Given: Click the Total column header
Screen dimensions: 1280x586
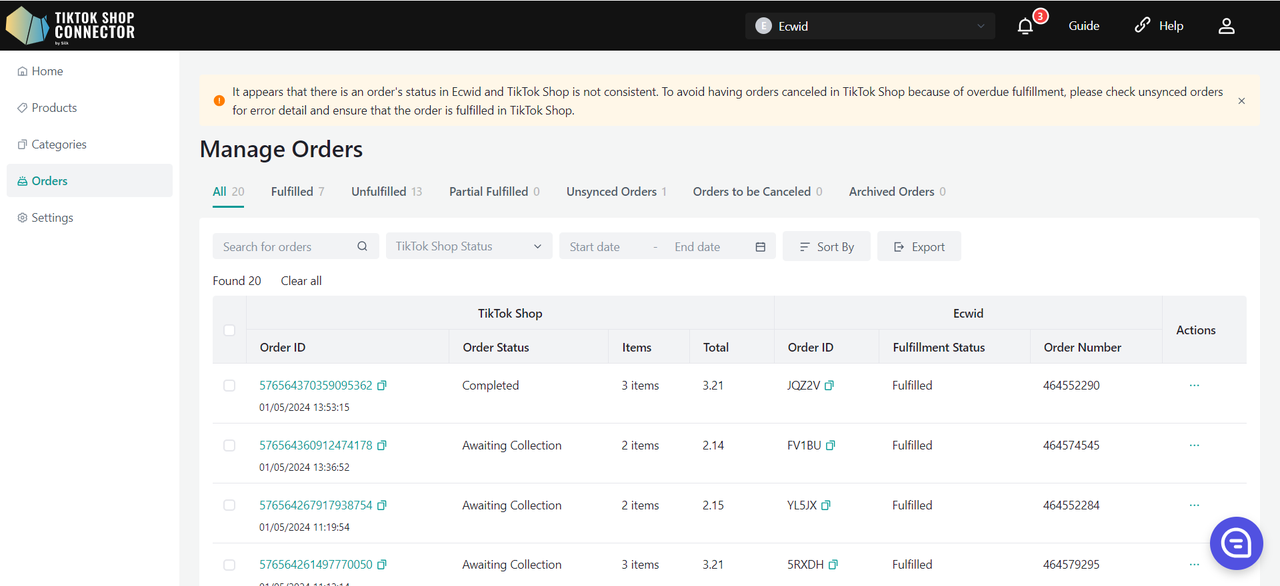Looking at the screenshot, I should [716, 347].
